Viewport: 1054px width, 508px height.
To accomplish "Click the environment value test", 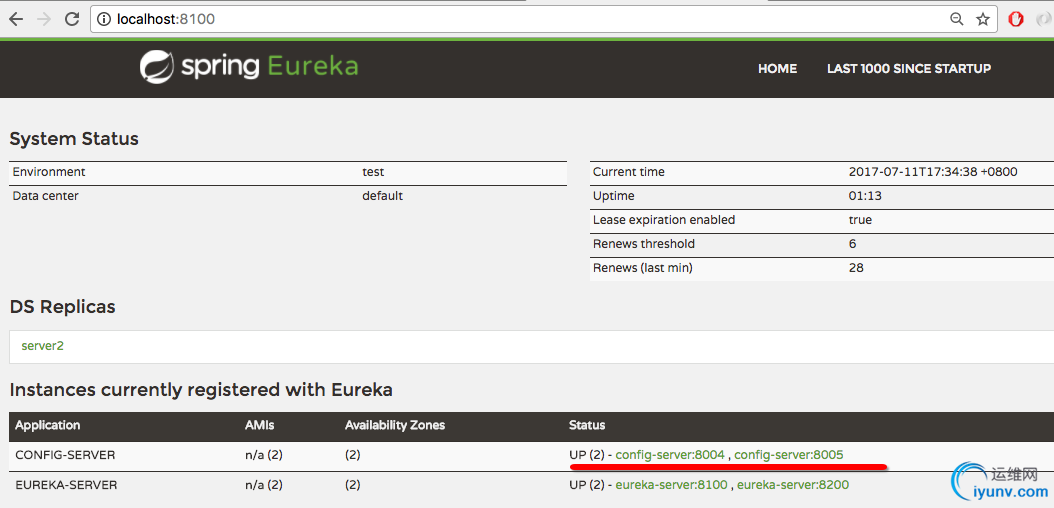I will pos(373,172).
